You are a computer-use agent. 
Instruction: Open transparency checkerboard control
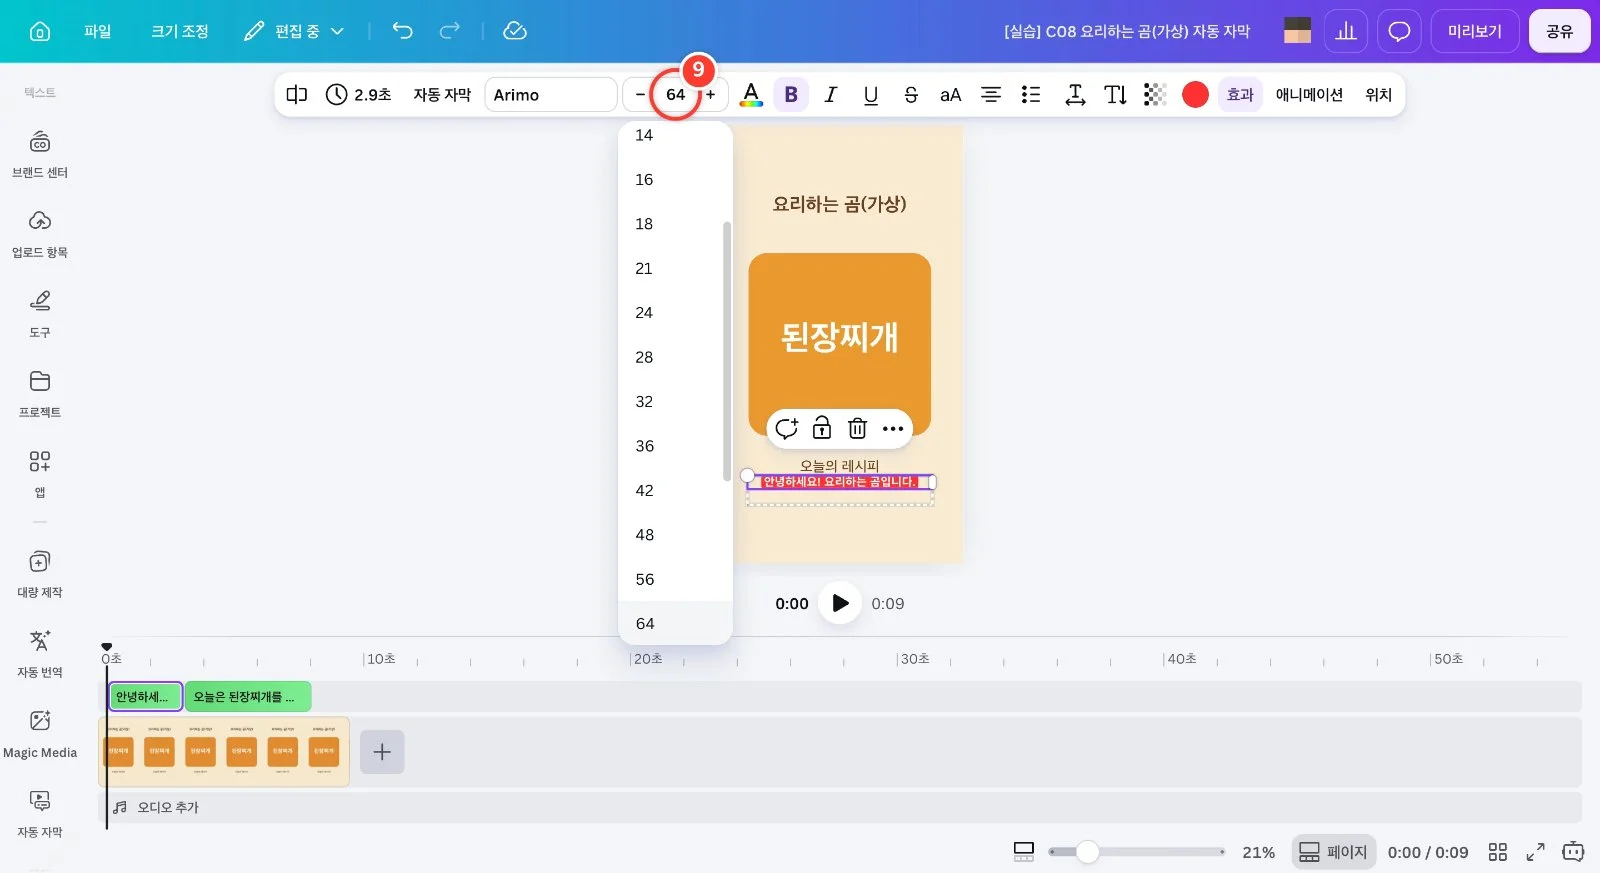point(1155,95)
